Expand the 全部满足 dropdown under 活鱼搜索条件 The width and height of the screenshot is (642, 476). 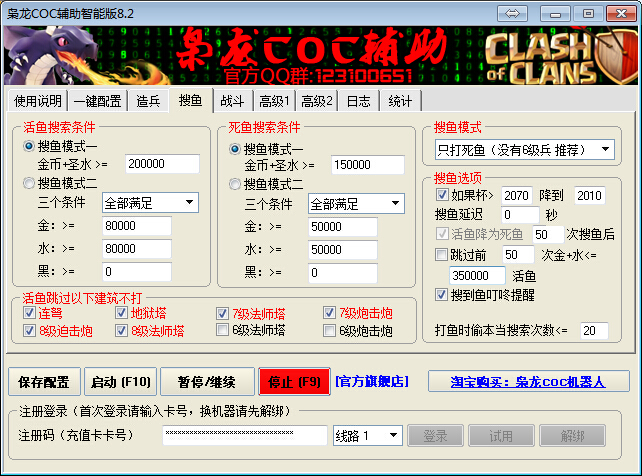150,203
